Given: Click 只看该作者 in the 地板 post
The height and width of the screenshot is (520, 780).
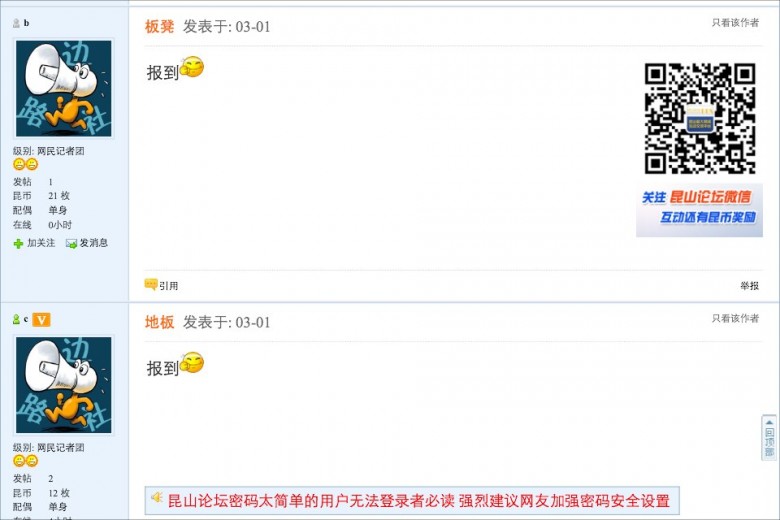Looking at the screenshot, I should pos(735,318).
